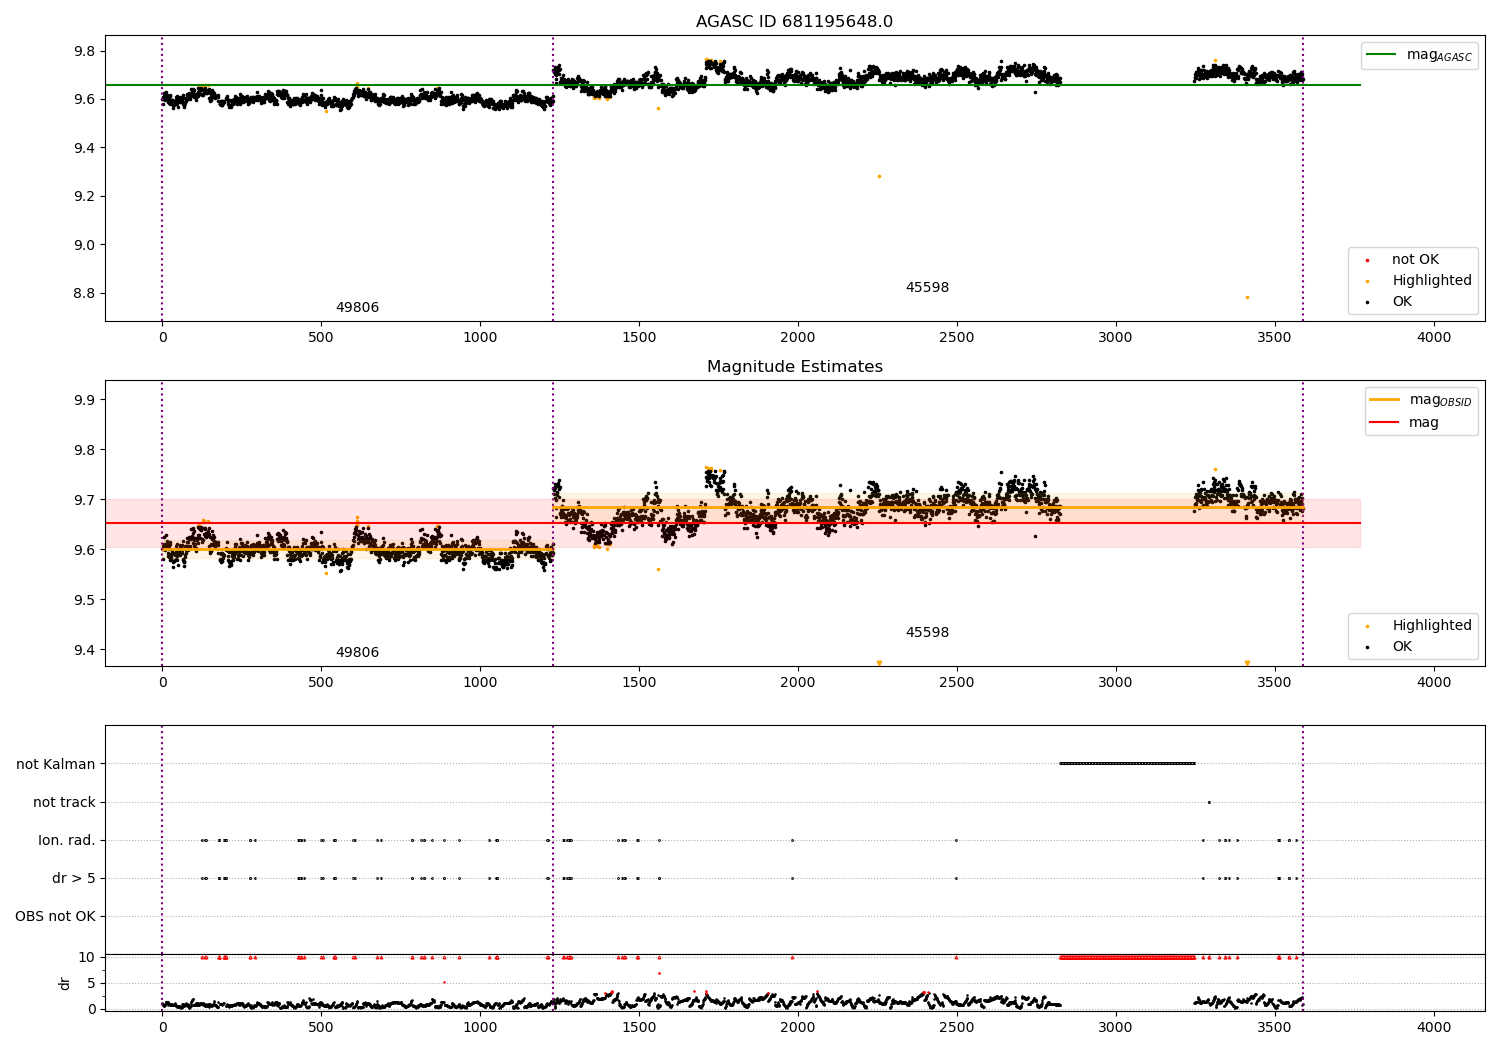The width and height of the screenshot is (1500, 1050).
Task: Click the 'OBS not OK' y-axis label
Action: click(55, 916)
